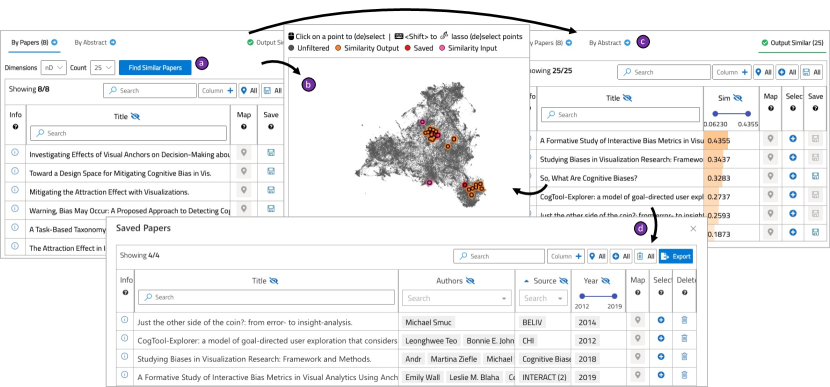Click Year slider handle at 2012
Screen dimensions: 830x387
click(x=582, y=296)
